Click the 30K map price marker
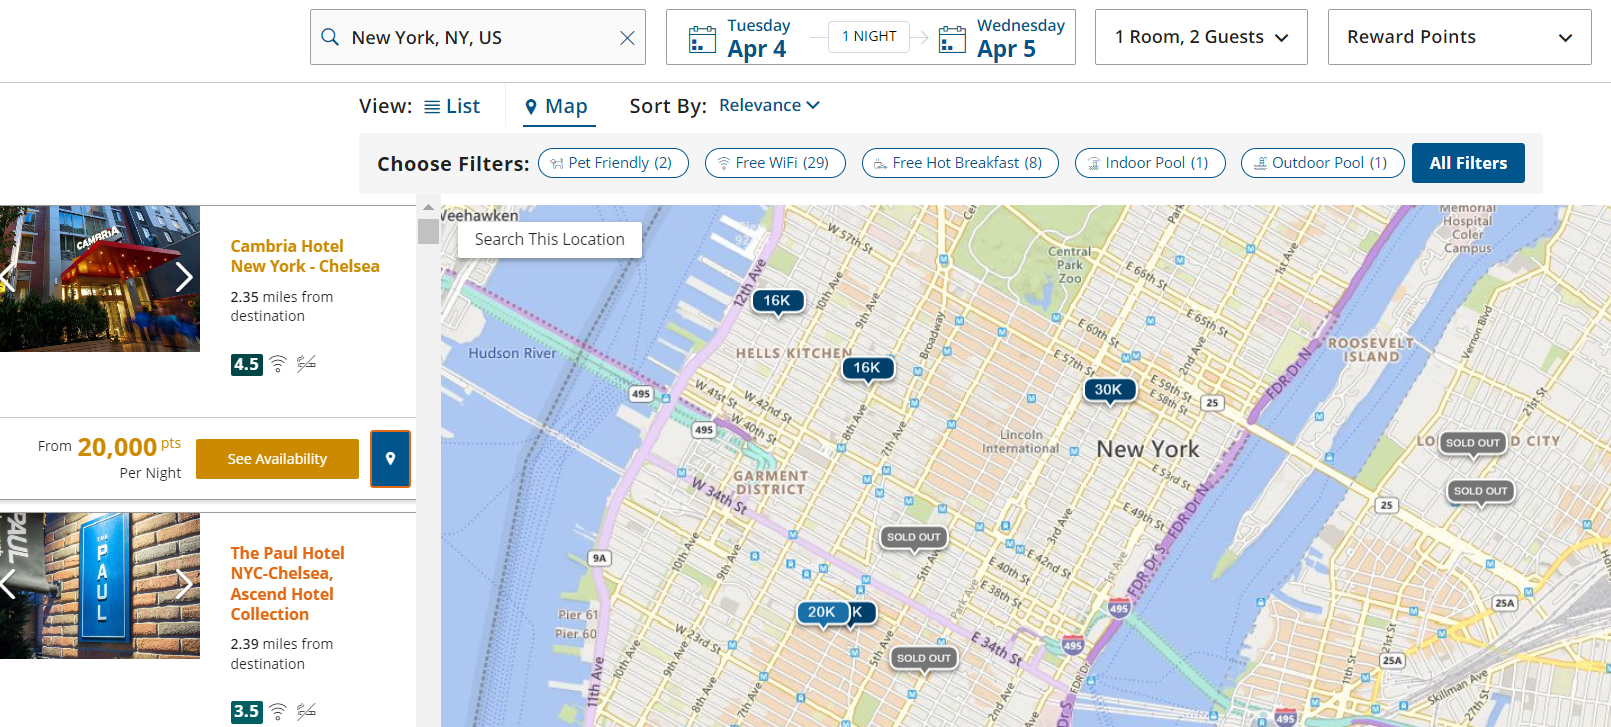This screenshot has height=727, width=1611. click(x=1108, y=390)
